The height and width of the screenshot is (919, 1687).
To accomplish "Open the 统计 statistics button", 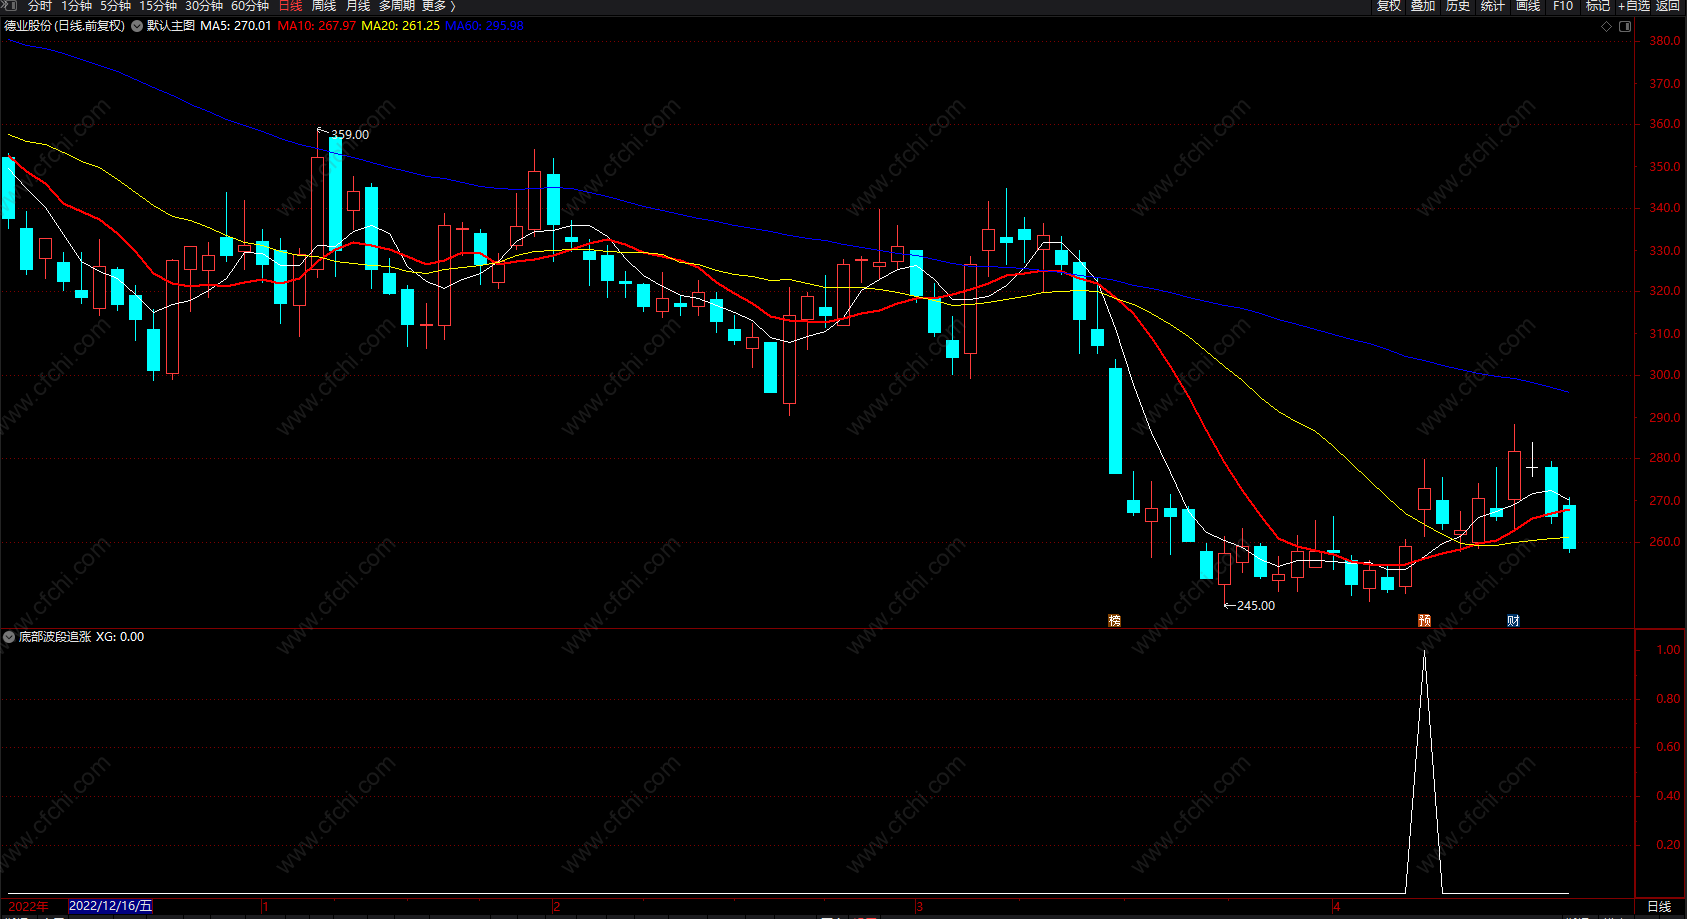I will [1493, 6].
